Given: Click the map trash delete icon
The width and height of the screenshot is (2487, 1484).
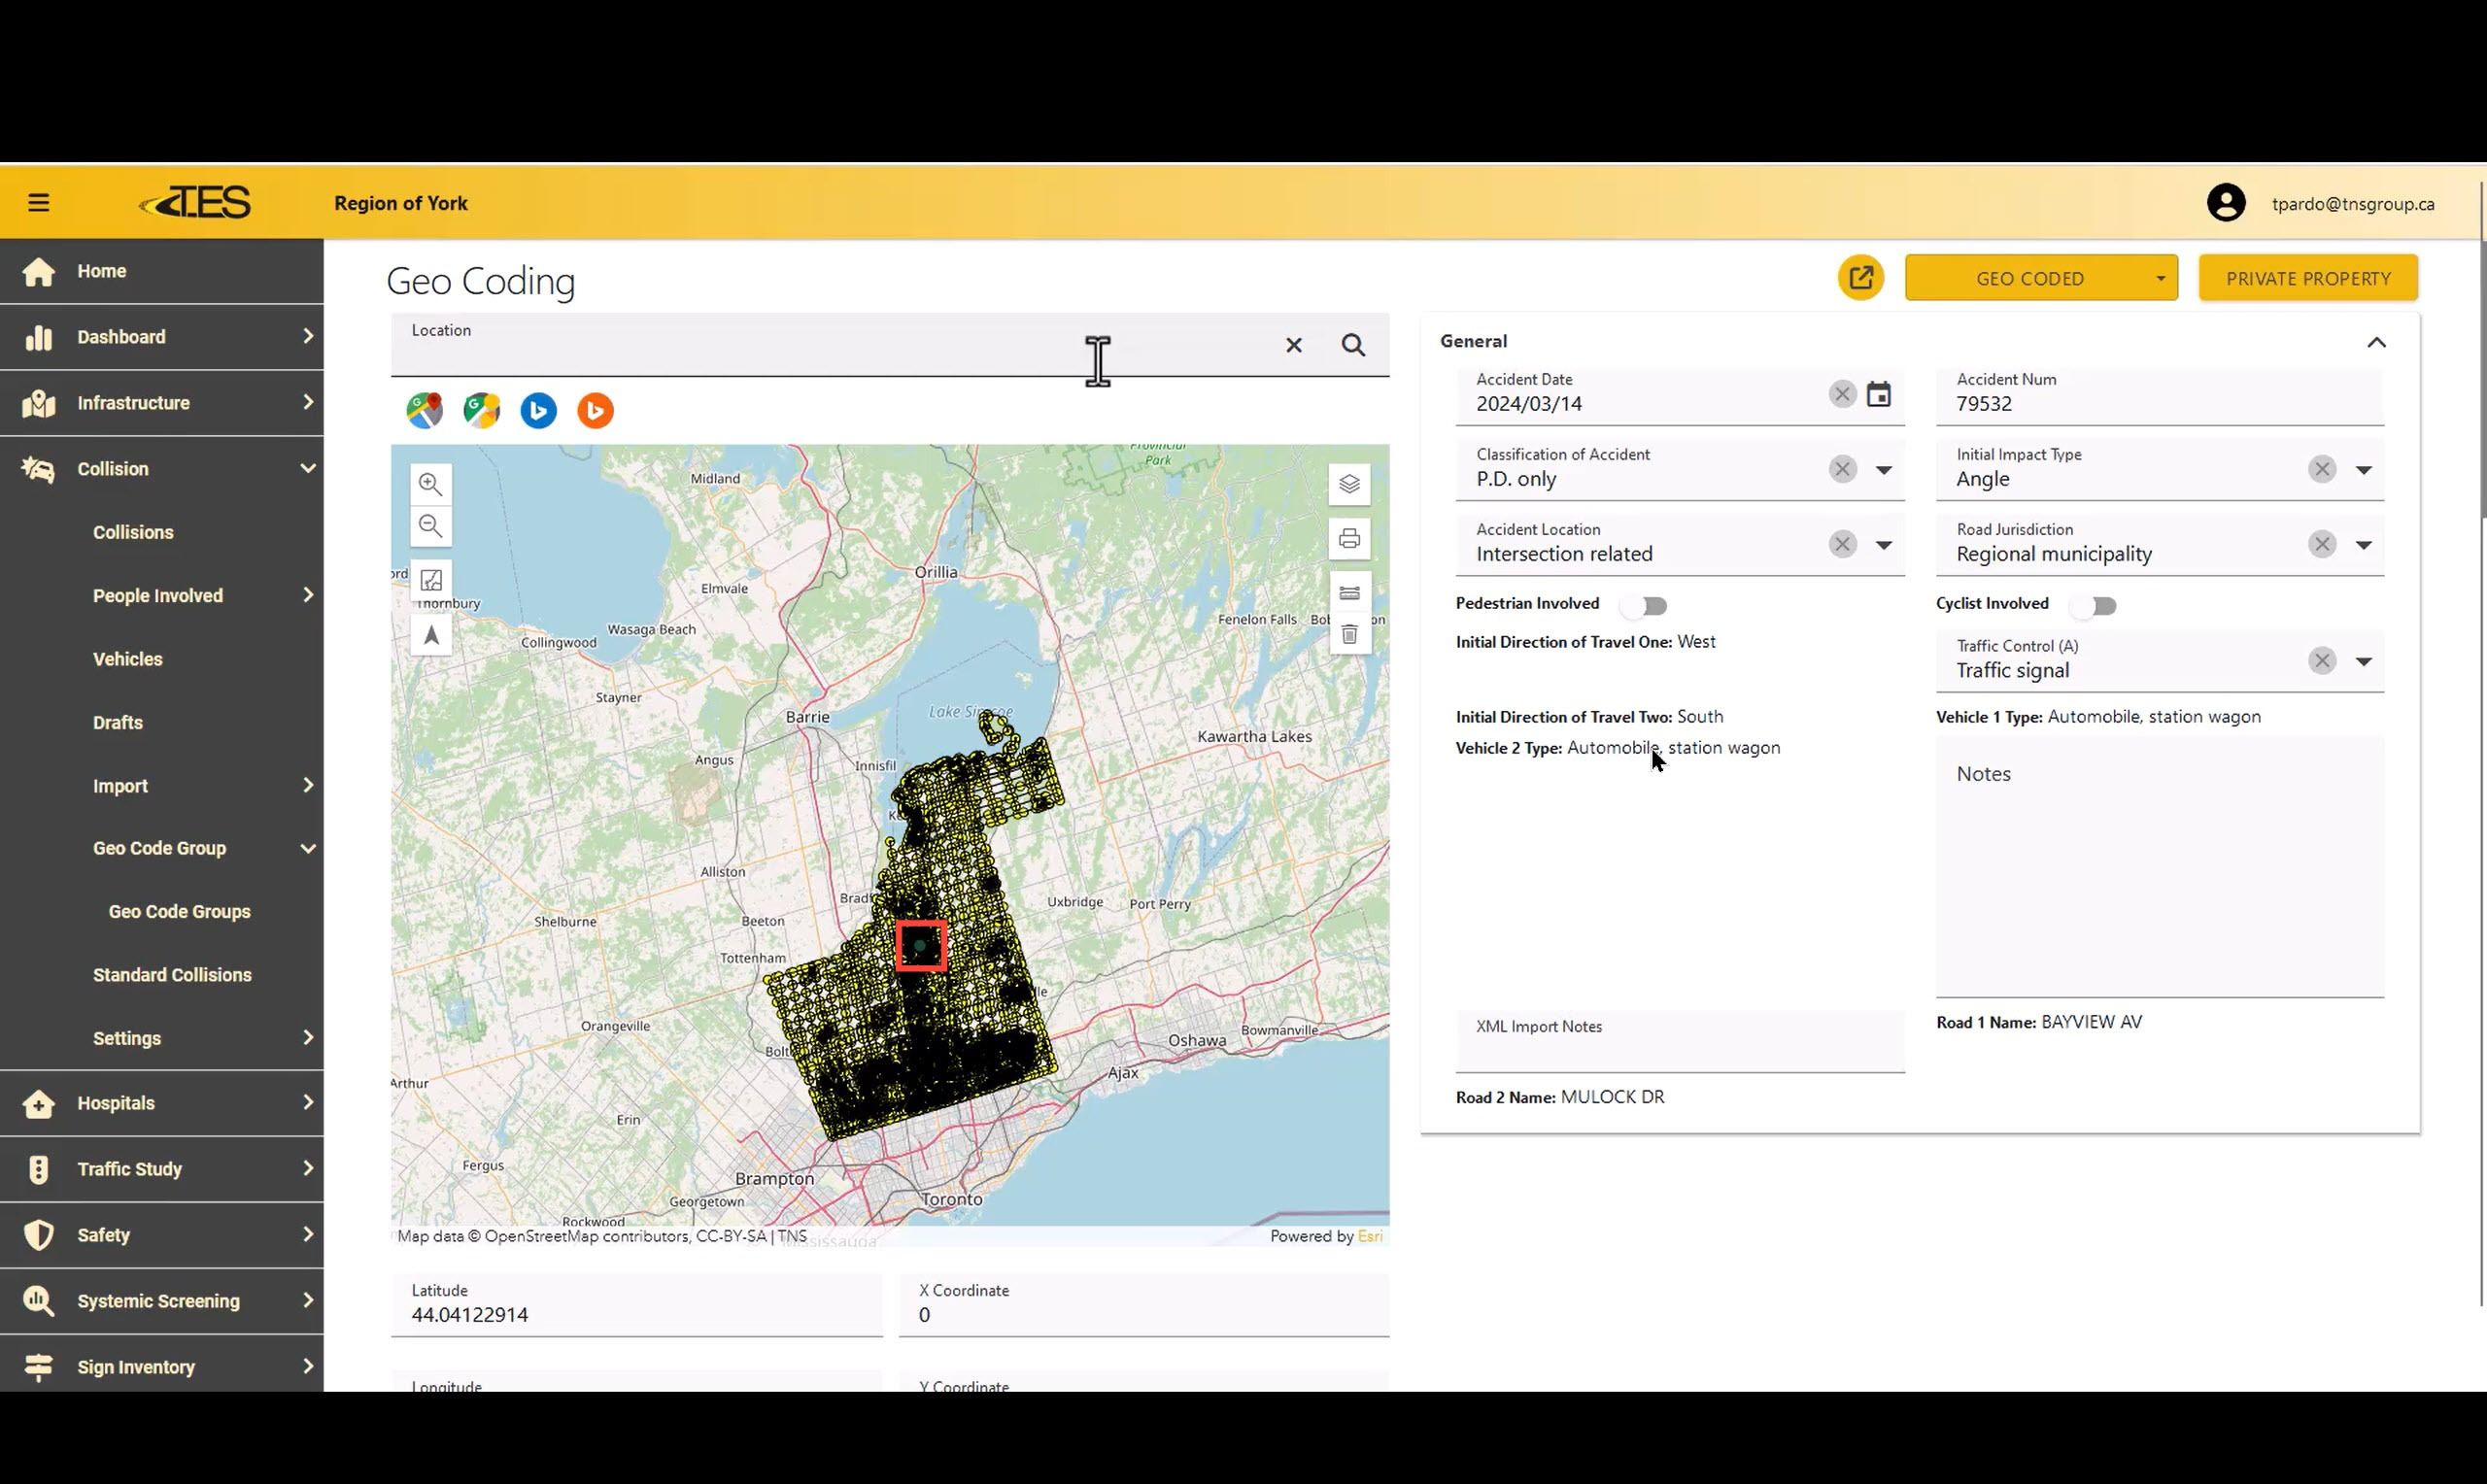Looking at the screenshot, I should 1349,635.
